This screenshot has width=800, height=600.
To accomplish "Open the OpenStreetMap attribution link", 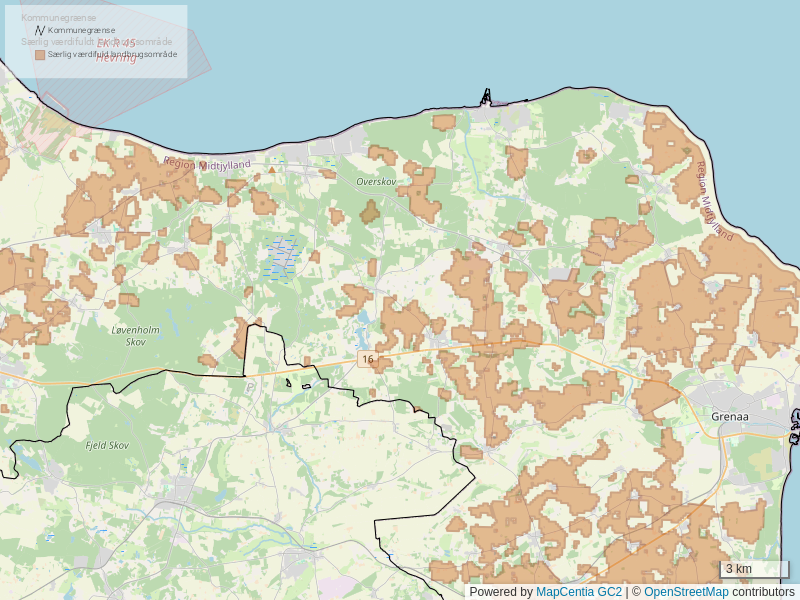I will coord(685,592).
